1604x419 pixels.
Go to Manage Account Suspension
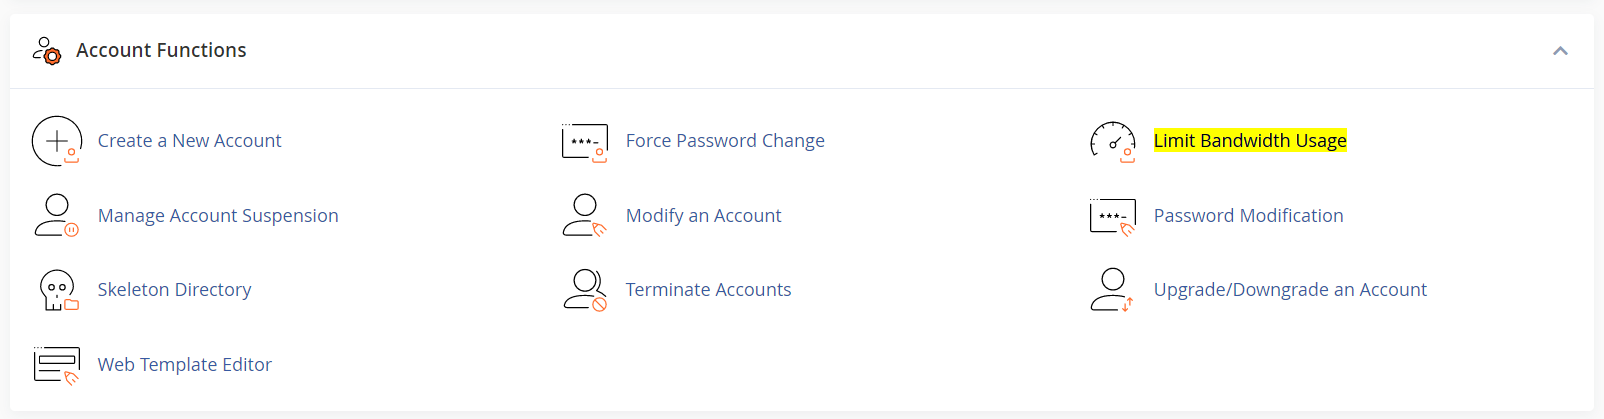click(218, 216)
